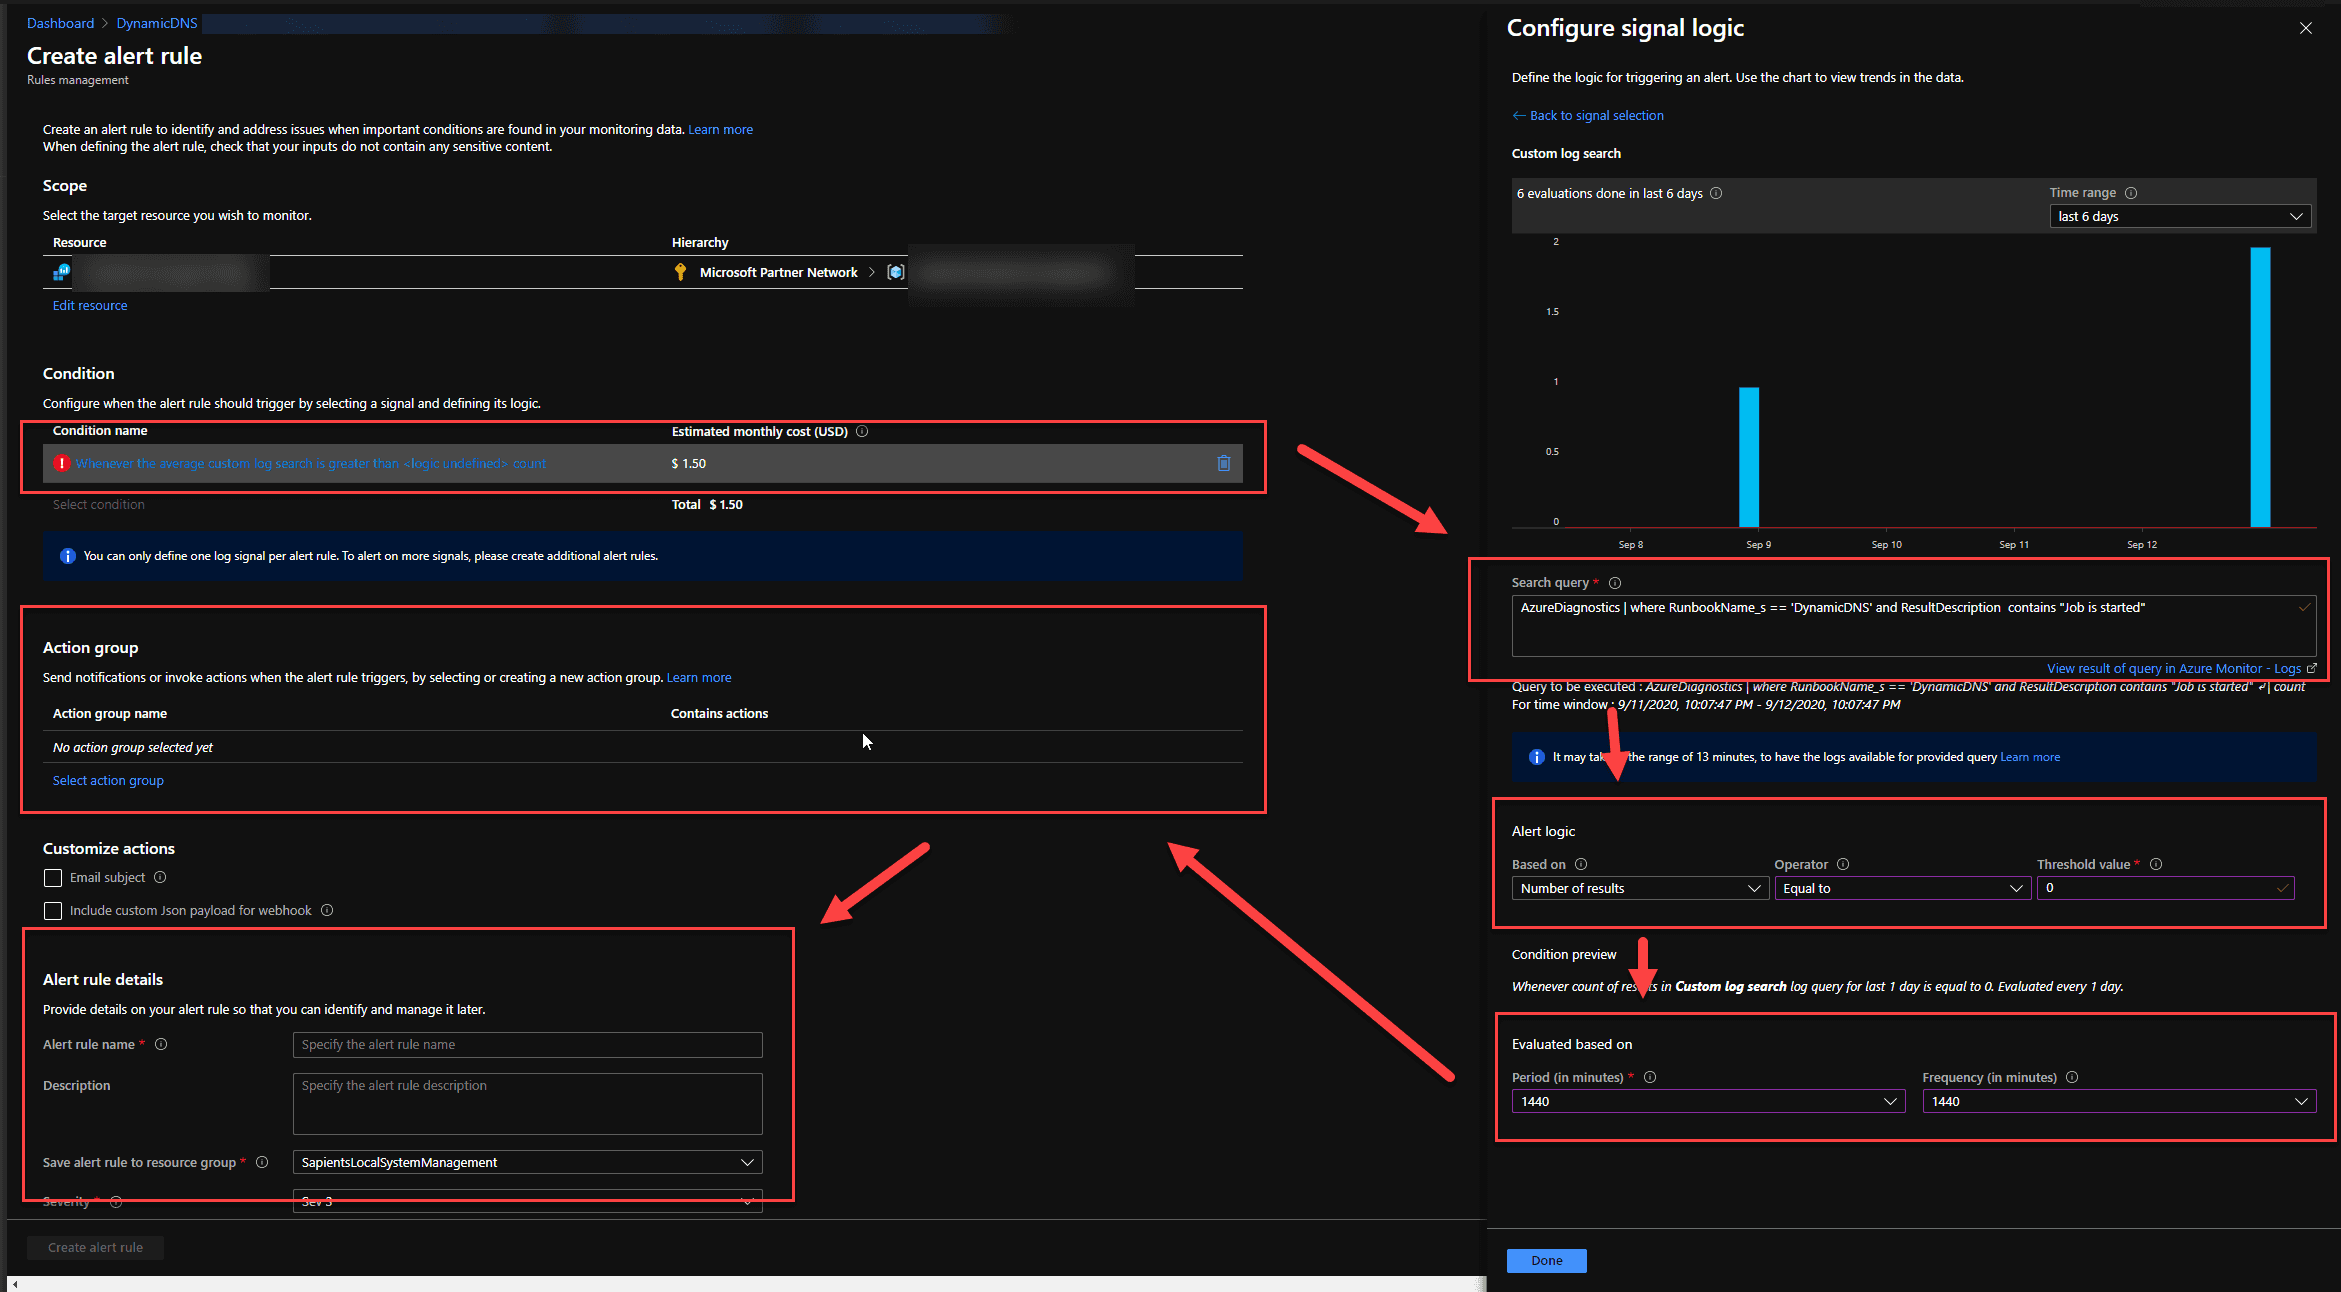This screenshot has width=2341, height=1292.
Task: Open info icon next to Time range
Action: pos(2131,193)
